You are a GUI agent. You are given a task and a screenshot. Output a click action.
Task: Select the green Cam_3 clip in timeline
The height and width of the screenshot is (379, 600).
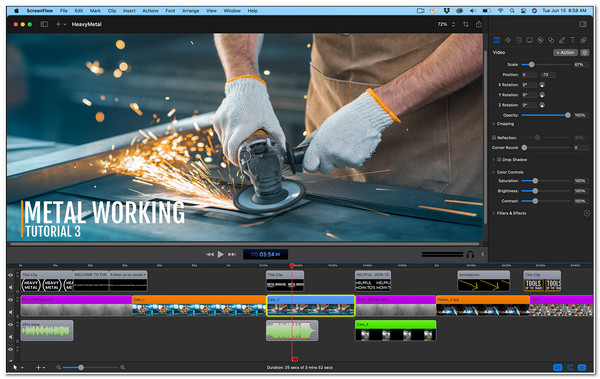[x=396, y=330]
